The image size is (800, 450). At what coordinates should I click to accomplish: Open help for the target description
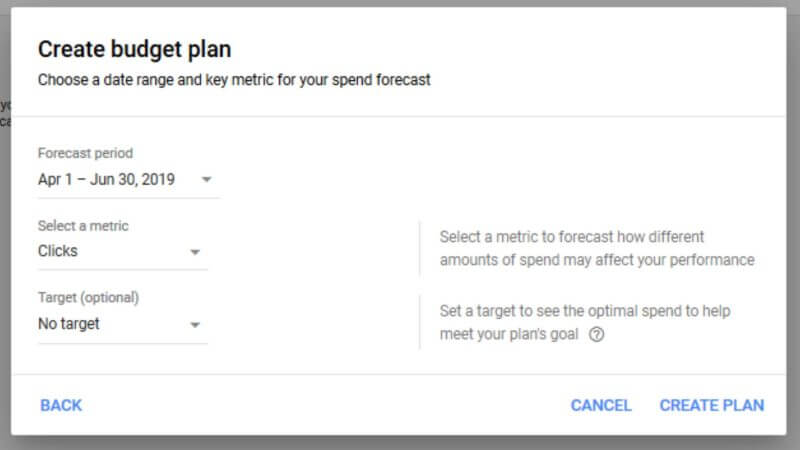[597, 335]
